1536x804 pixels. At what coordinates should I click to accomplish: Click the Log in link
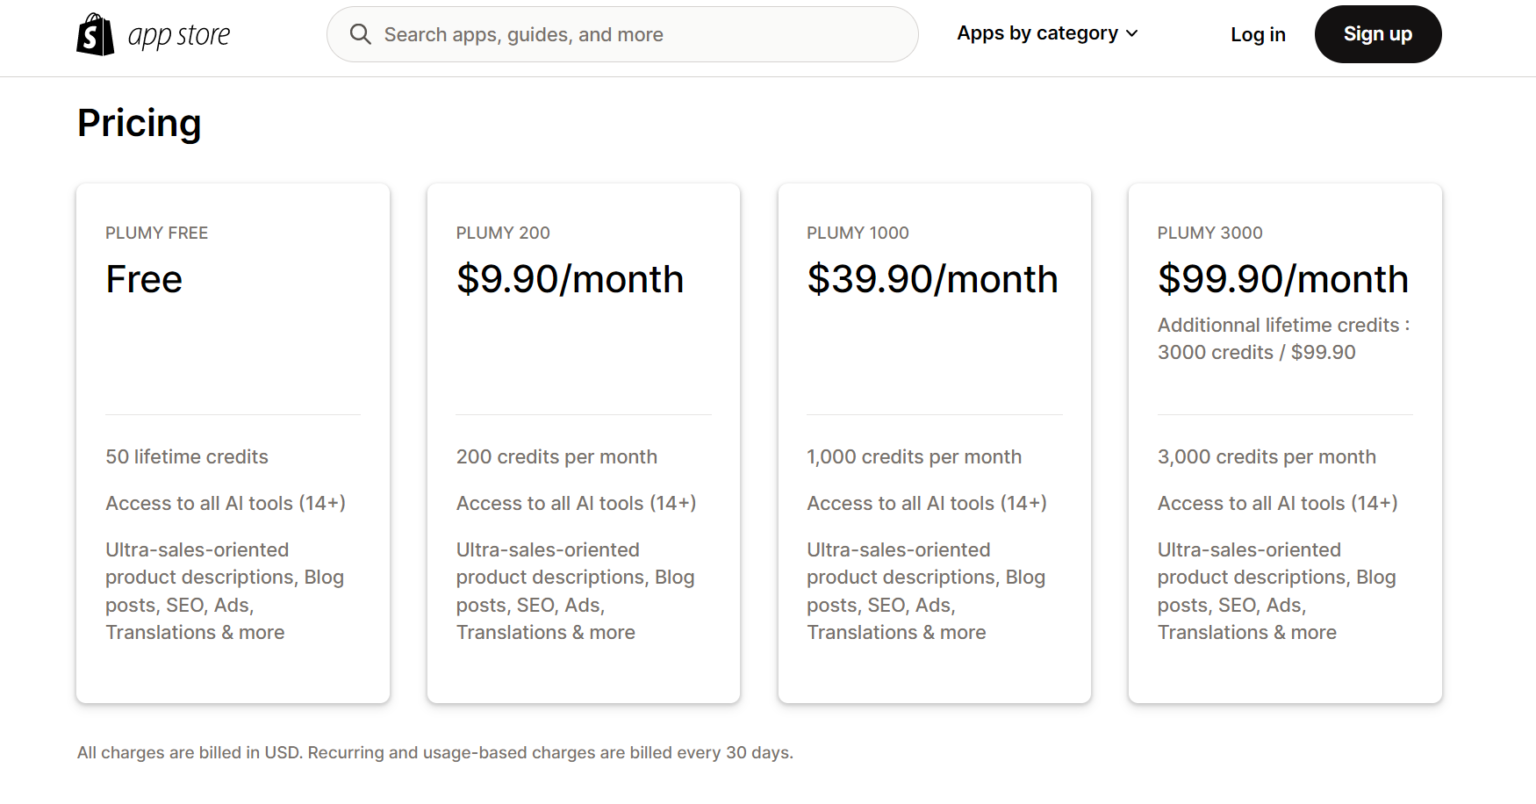(1257, 35)
